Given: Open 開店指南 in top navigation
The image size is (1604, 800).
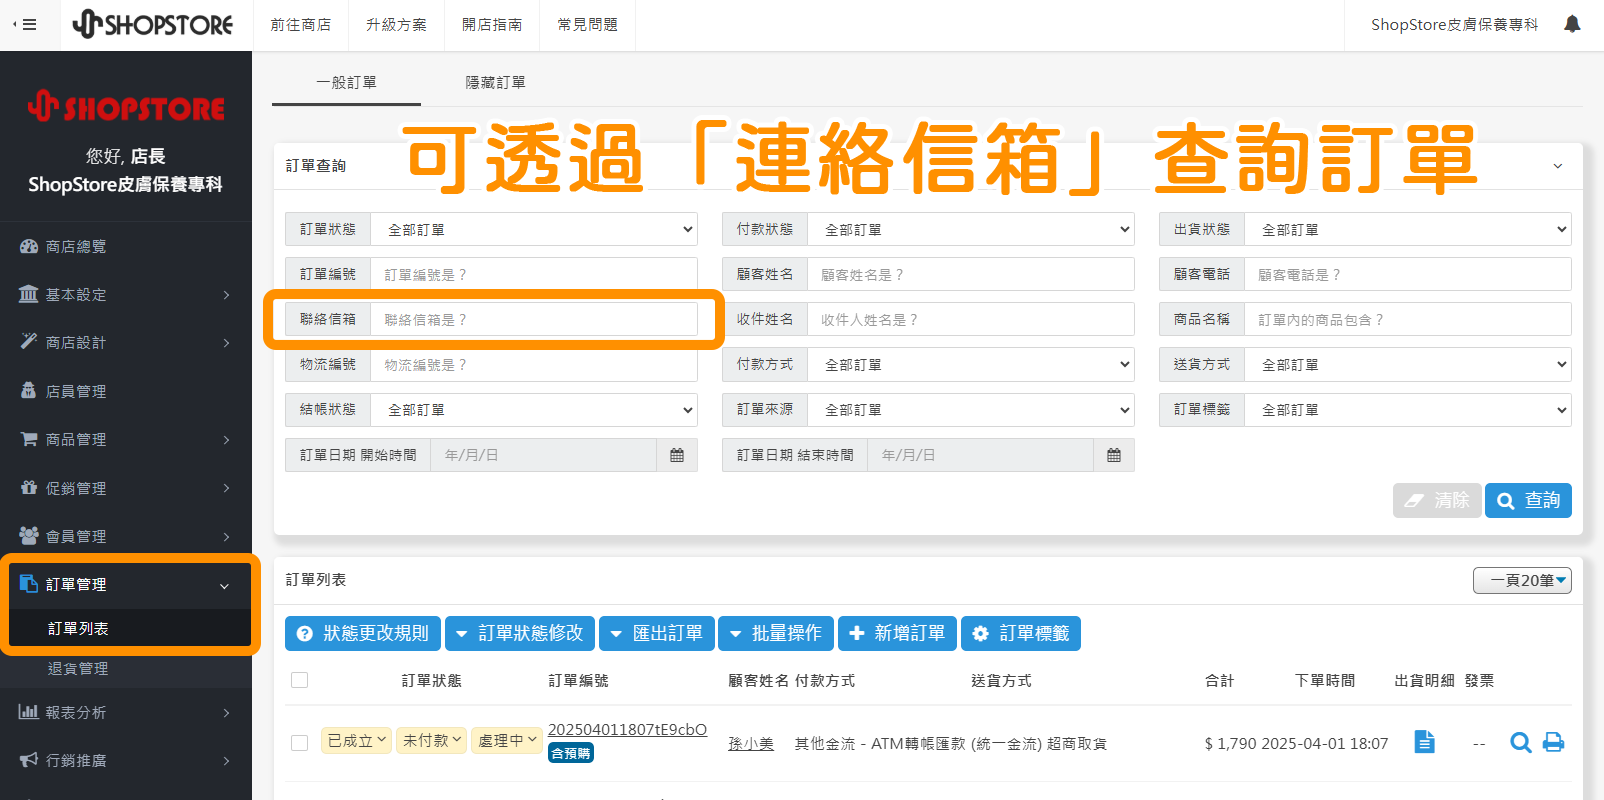Looking at the screenshot, I should (492, 25).
